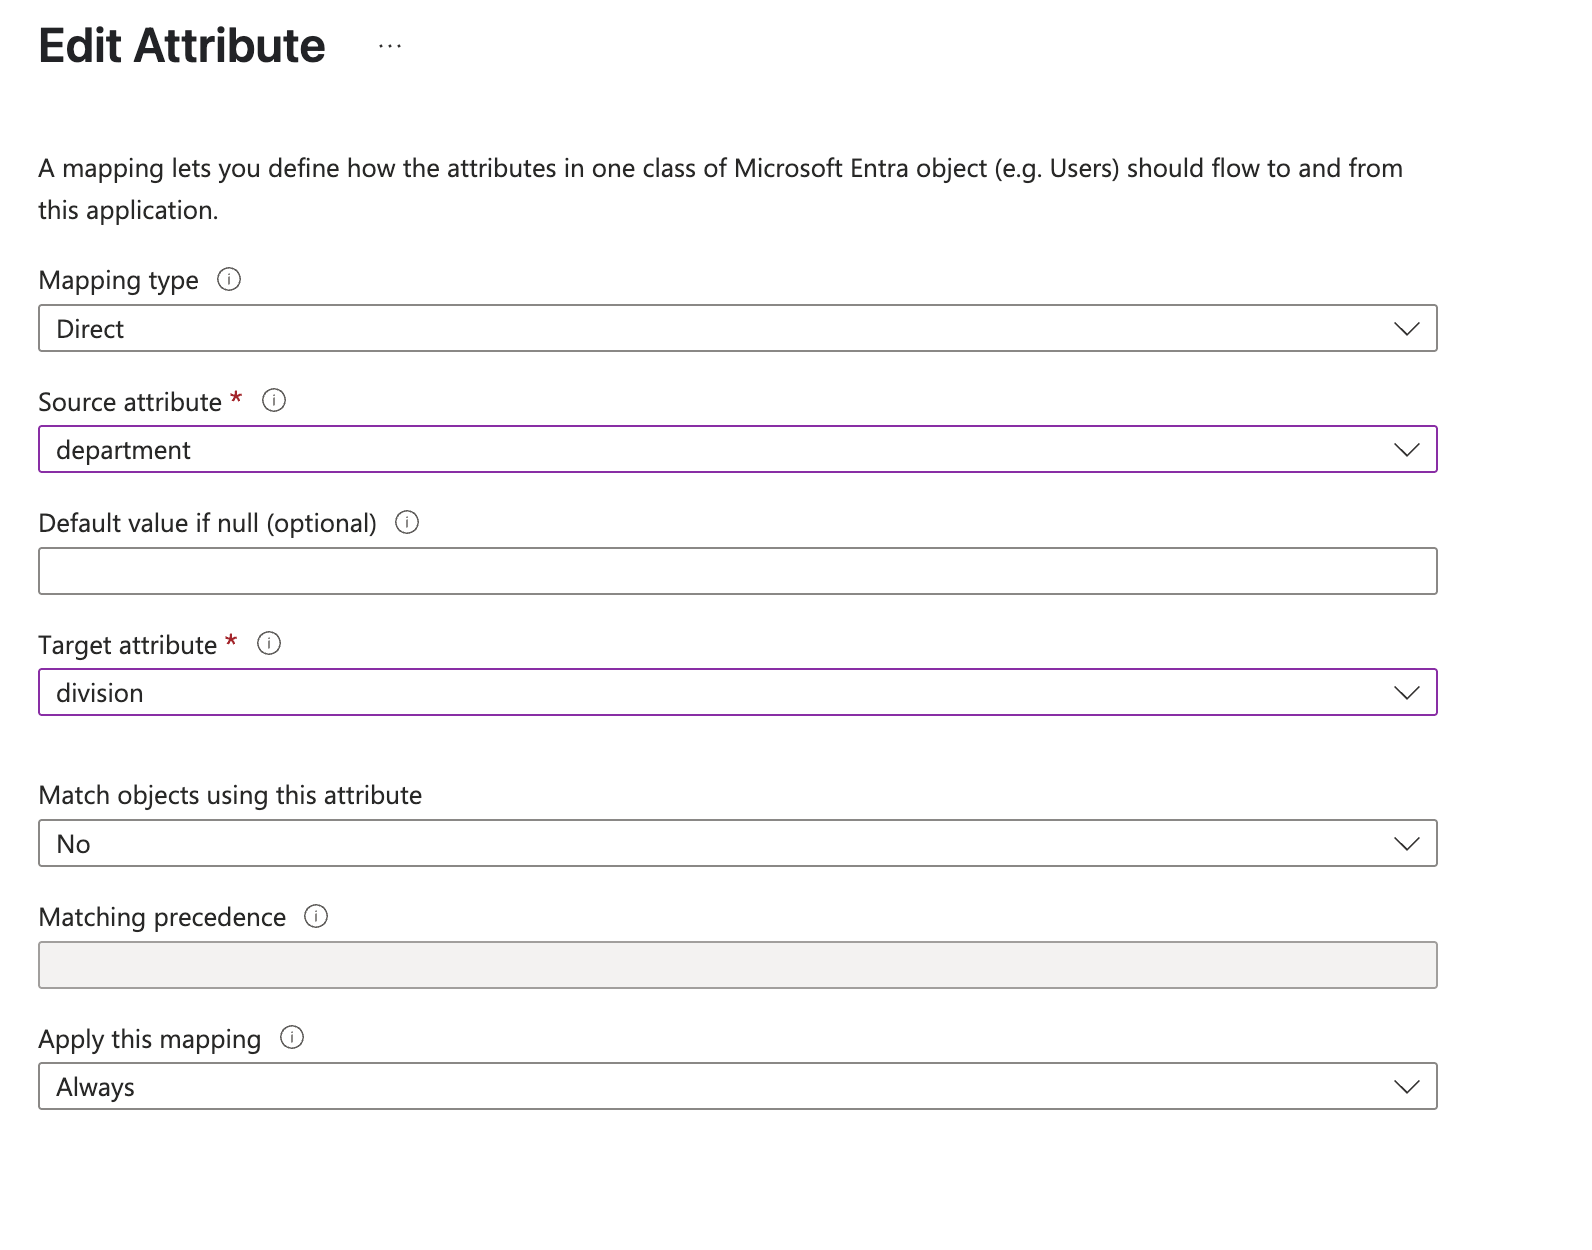Focus the Default value if null field
1592x1250 pixels.
[x=737, y=571]
